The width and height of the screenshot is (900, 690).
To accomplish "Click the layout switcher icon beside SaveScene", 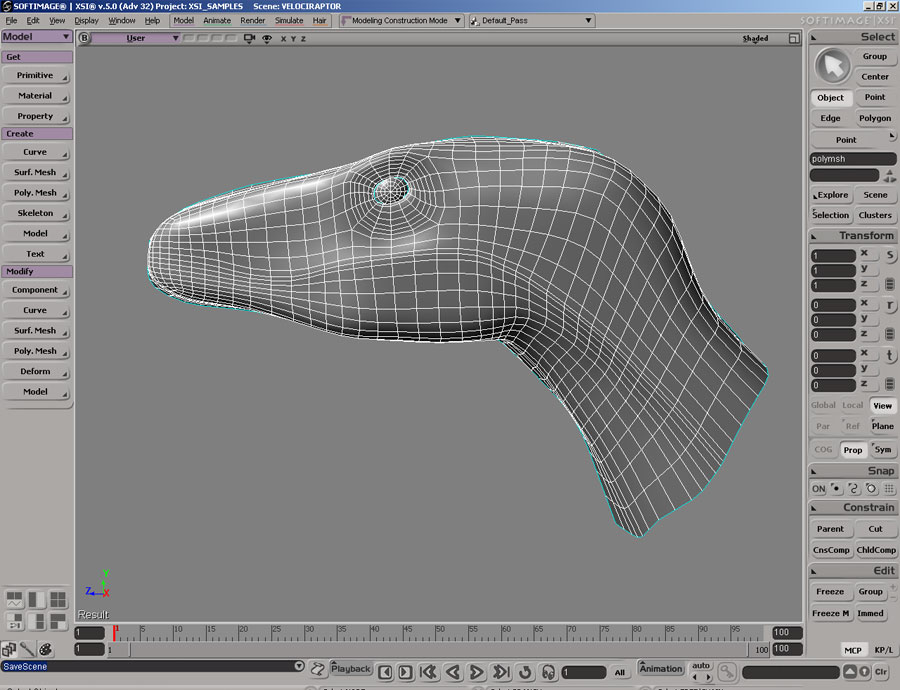I will 317,669.
